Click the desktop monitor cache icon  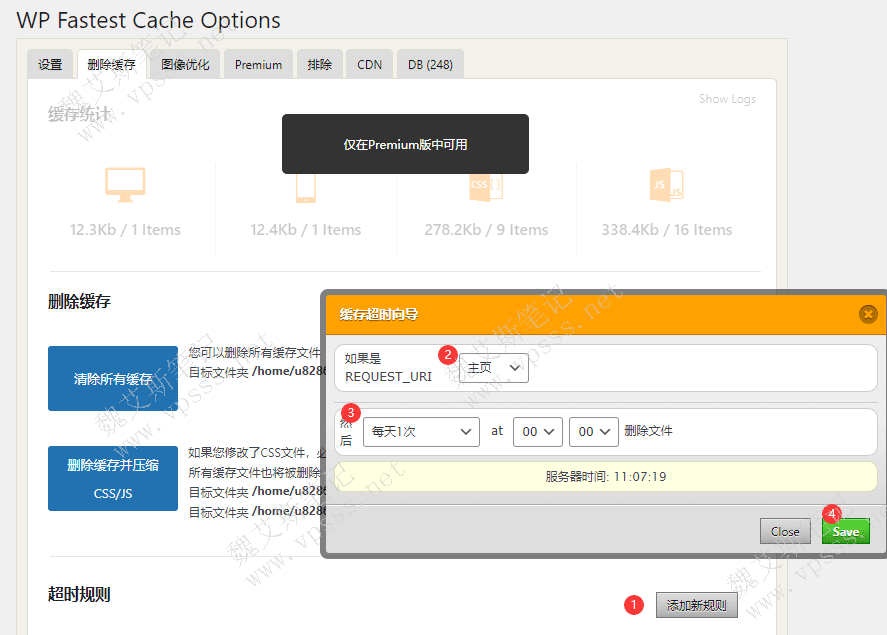[125, 184]
